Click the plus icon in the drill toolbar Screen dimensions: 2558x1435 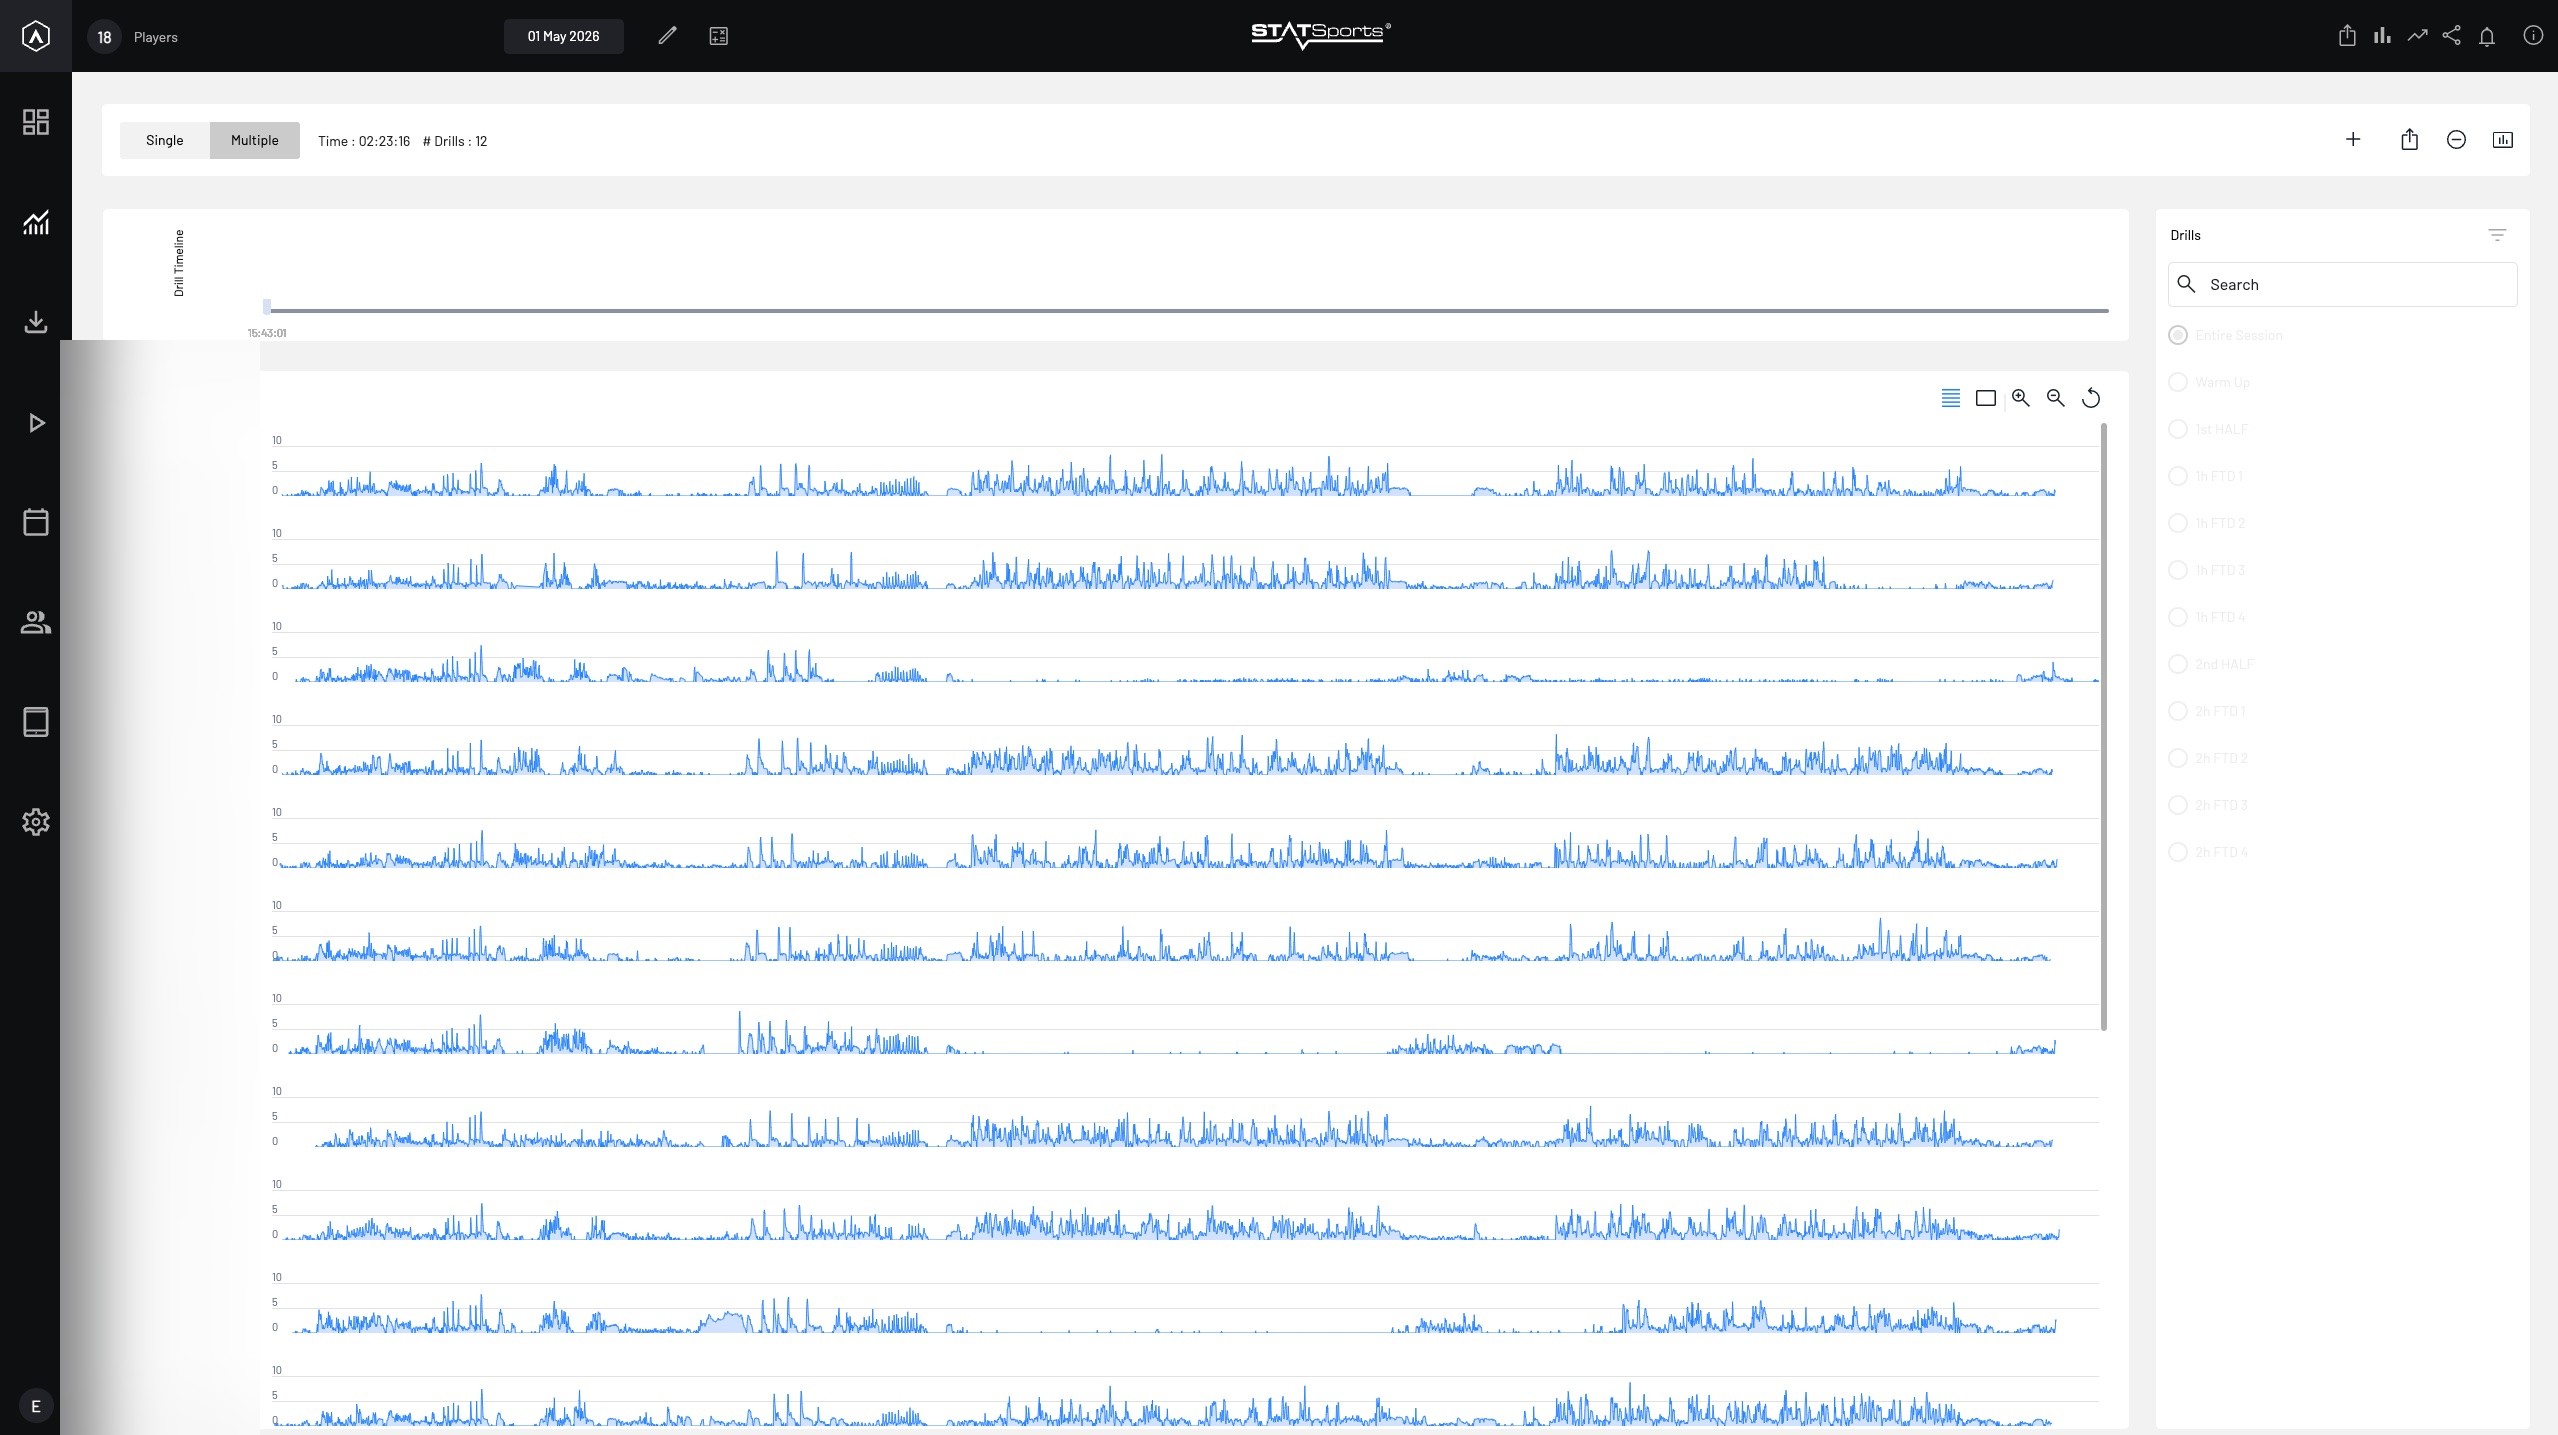point(2353,140)
